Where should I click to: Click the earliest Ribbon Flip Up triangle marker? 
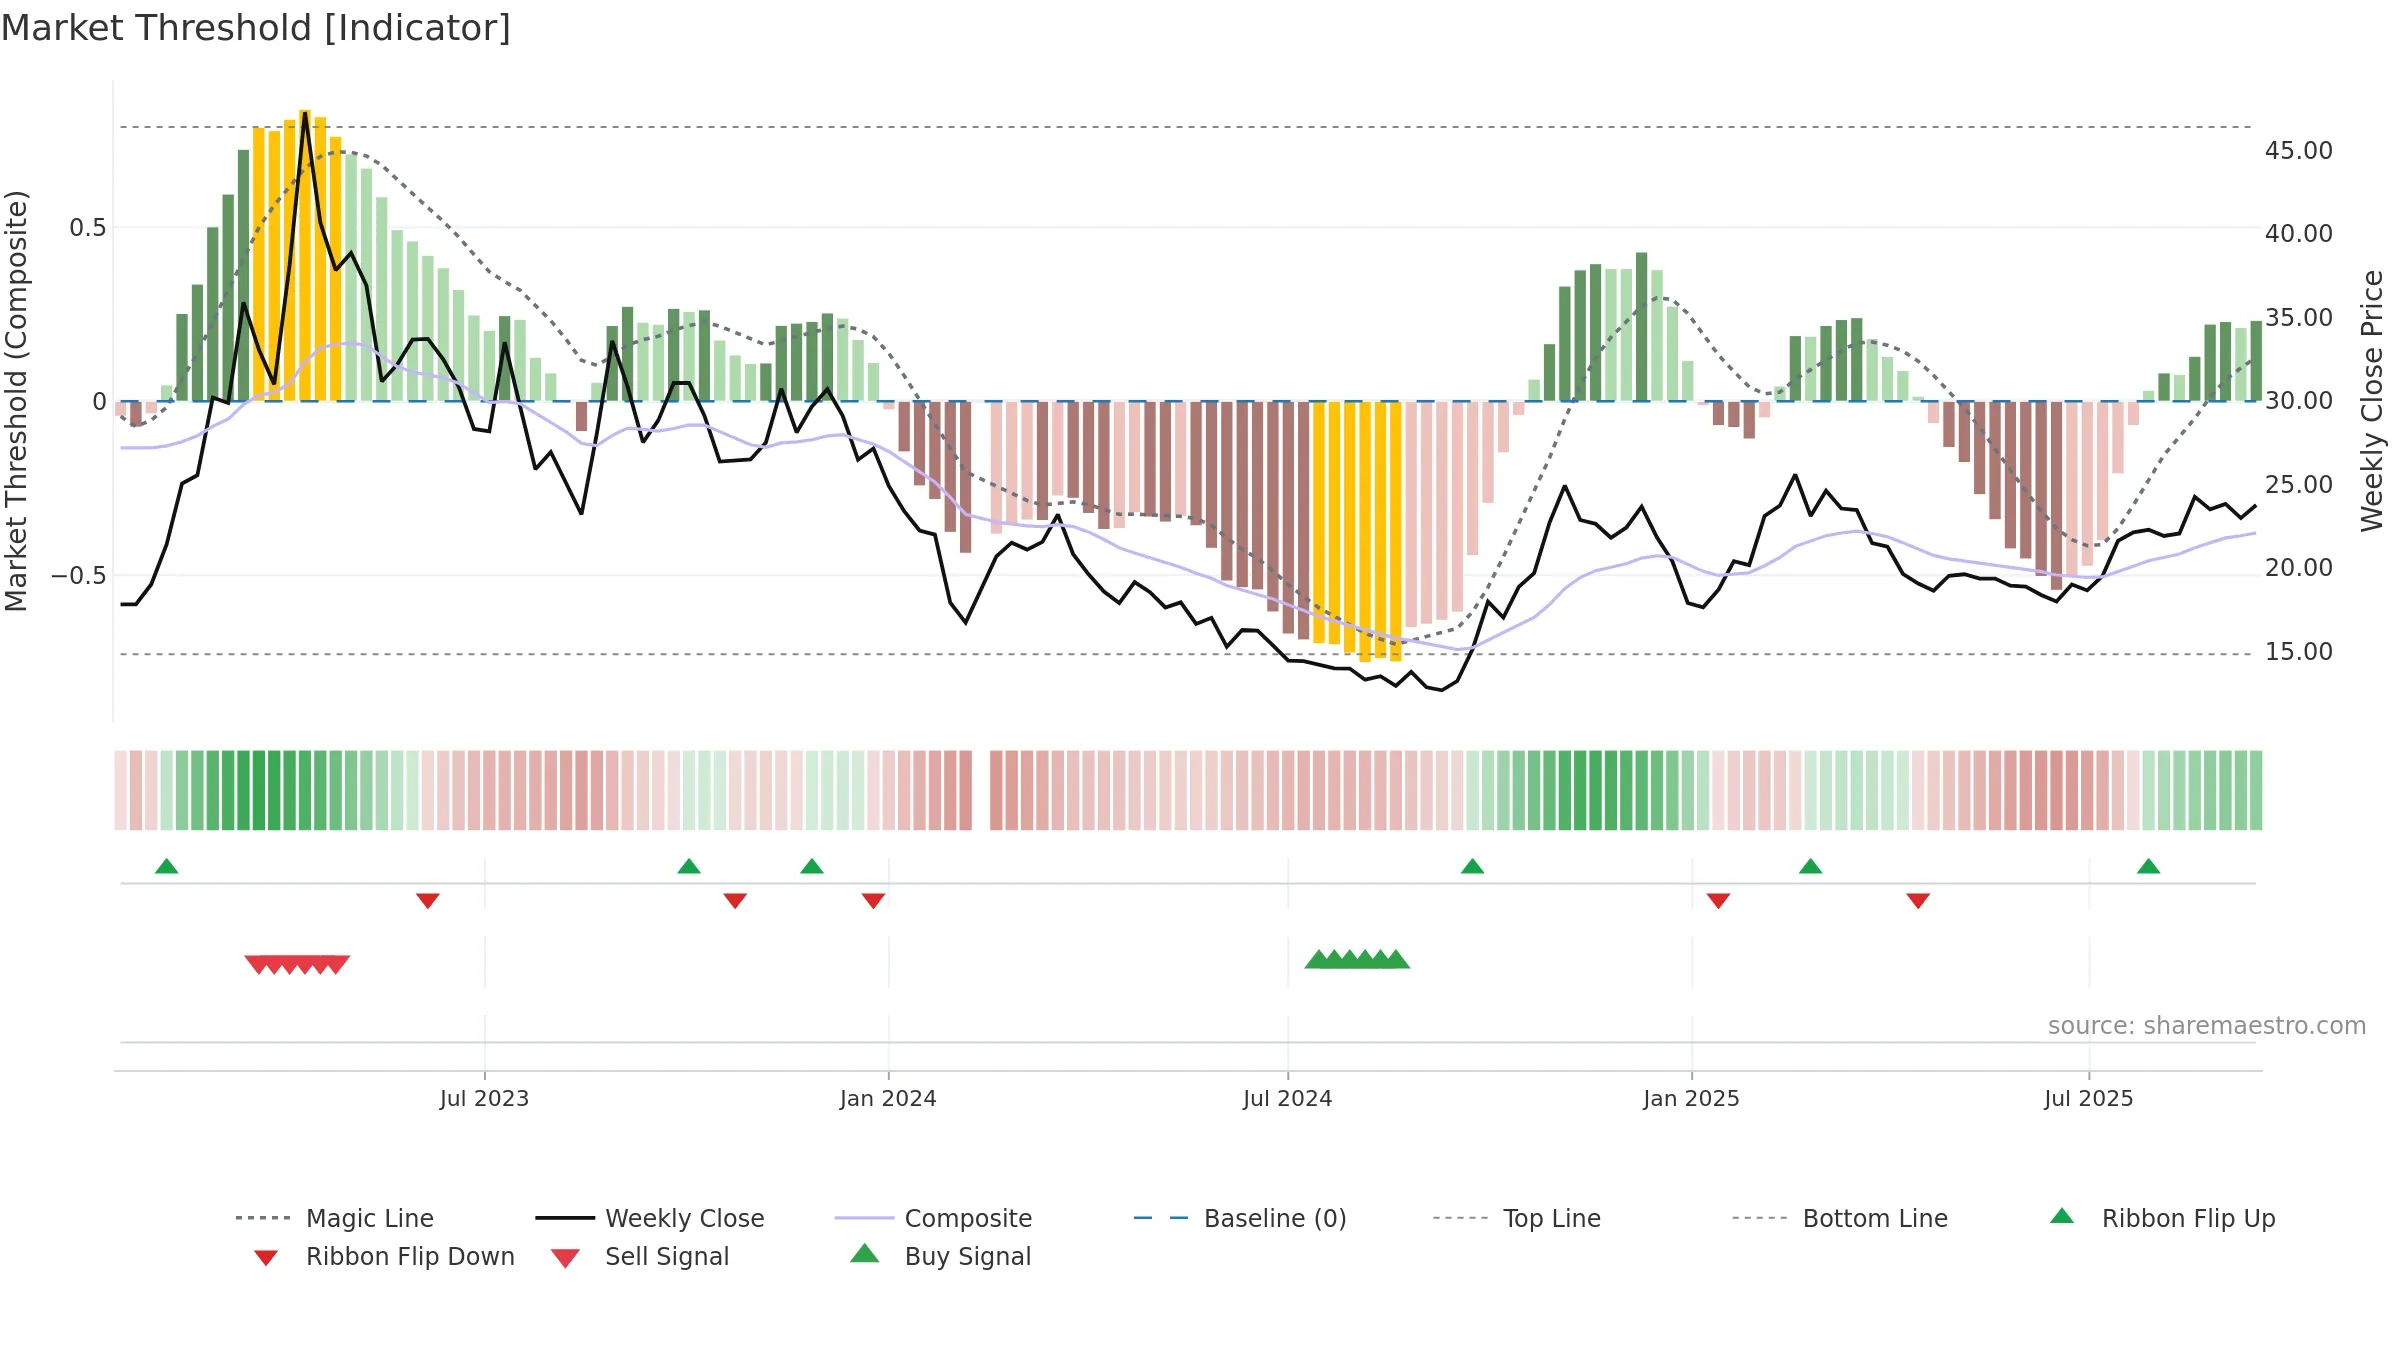click(x=167, y=866)
